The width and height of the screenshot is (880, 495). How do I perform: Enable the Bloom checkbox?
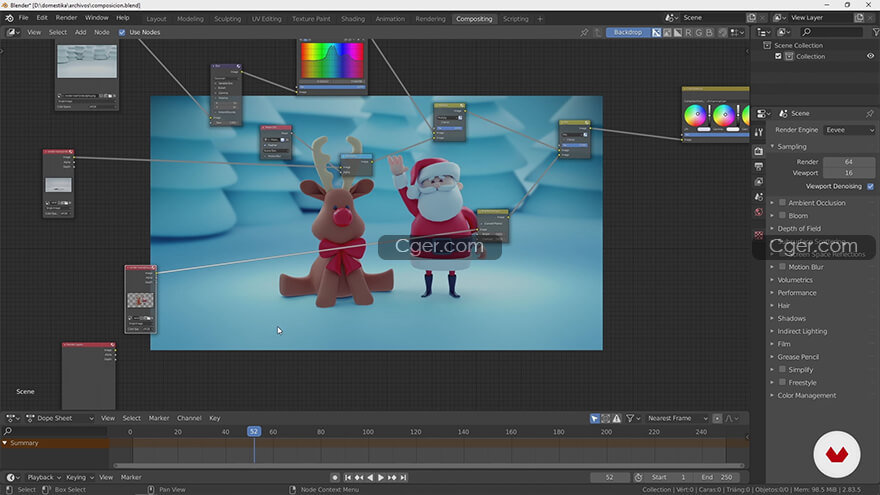point(782,216)
